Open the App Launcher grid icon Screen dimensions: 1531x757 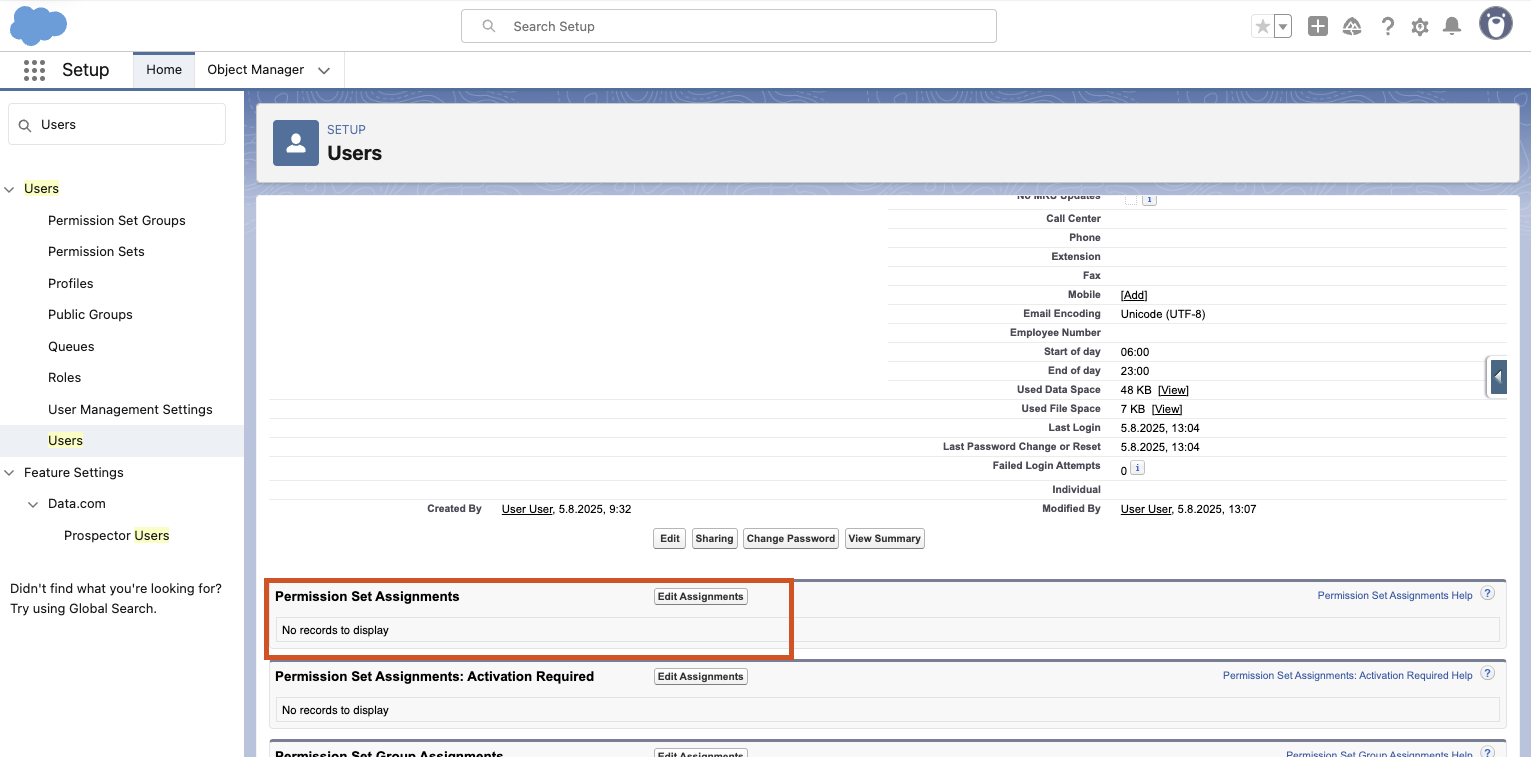click(34, 70)
